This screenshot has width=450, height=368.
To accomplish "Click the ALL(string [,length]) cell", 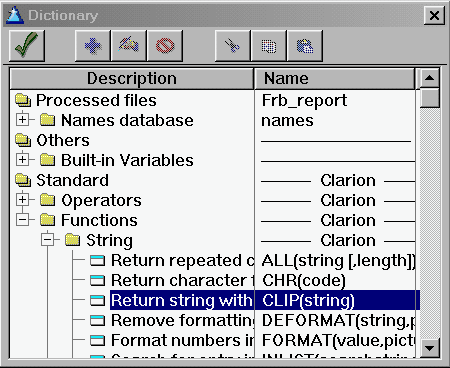I will pos(338,260).
